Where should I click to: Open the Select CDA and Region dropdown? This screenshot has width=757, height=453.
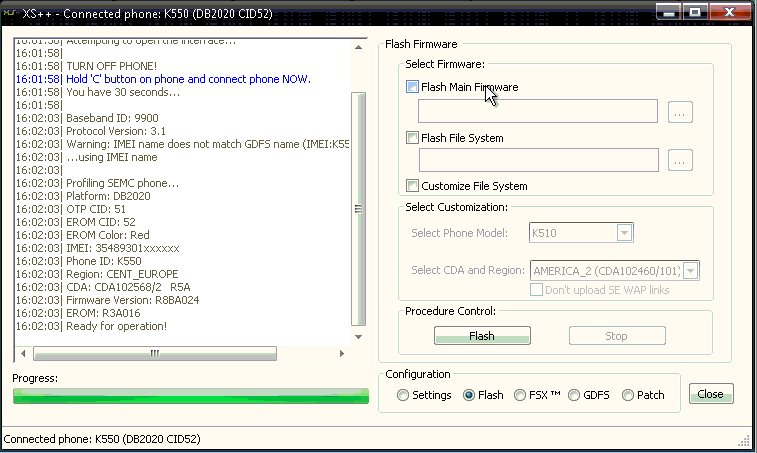(x=691, y=270)
